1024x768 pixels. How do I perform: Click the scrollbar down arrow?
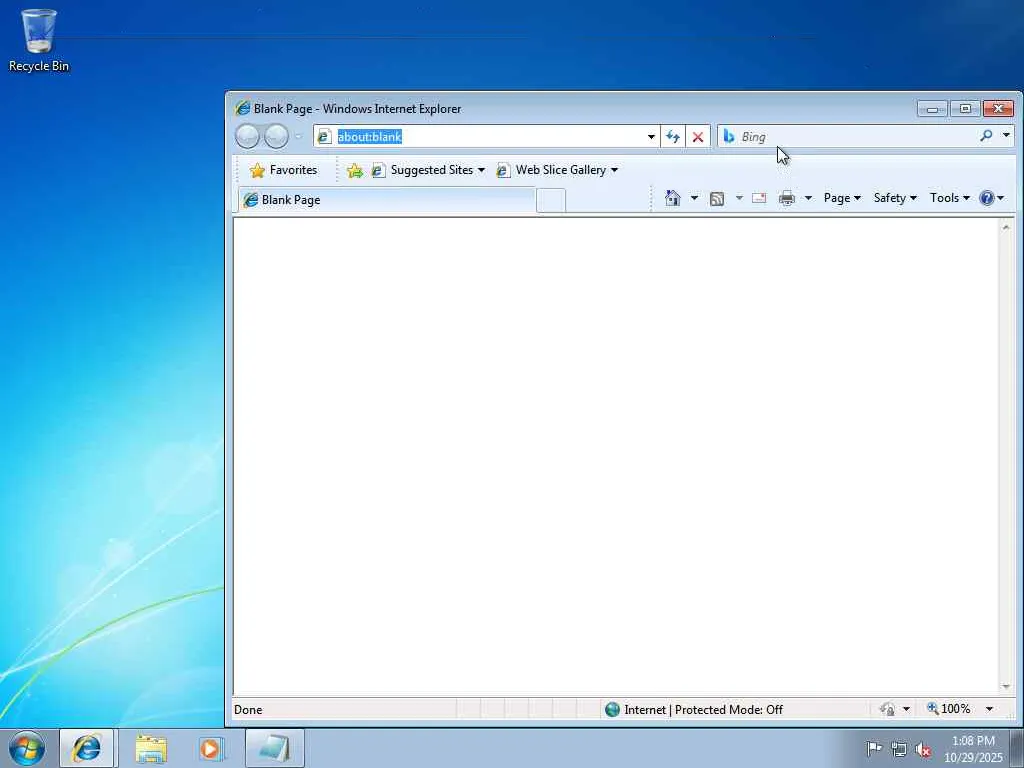tap(1006, 687)
